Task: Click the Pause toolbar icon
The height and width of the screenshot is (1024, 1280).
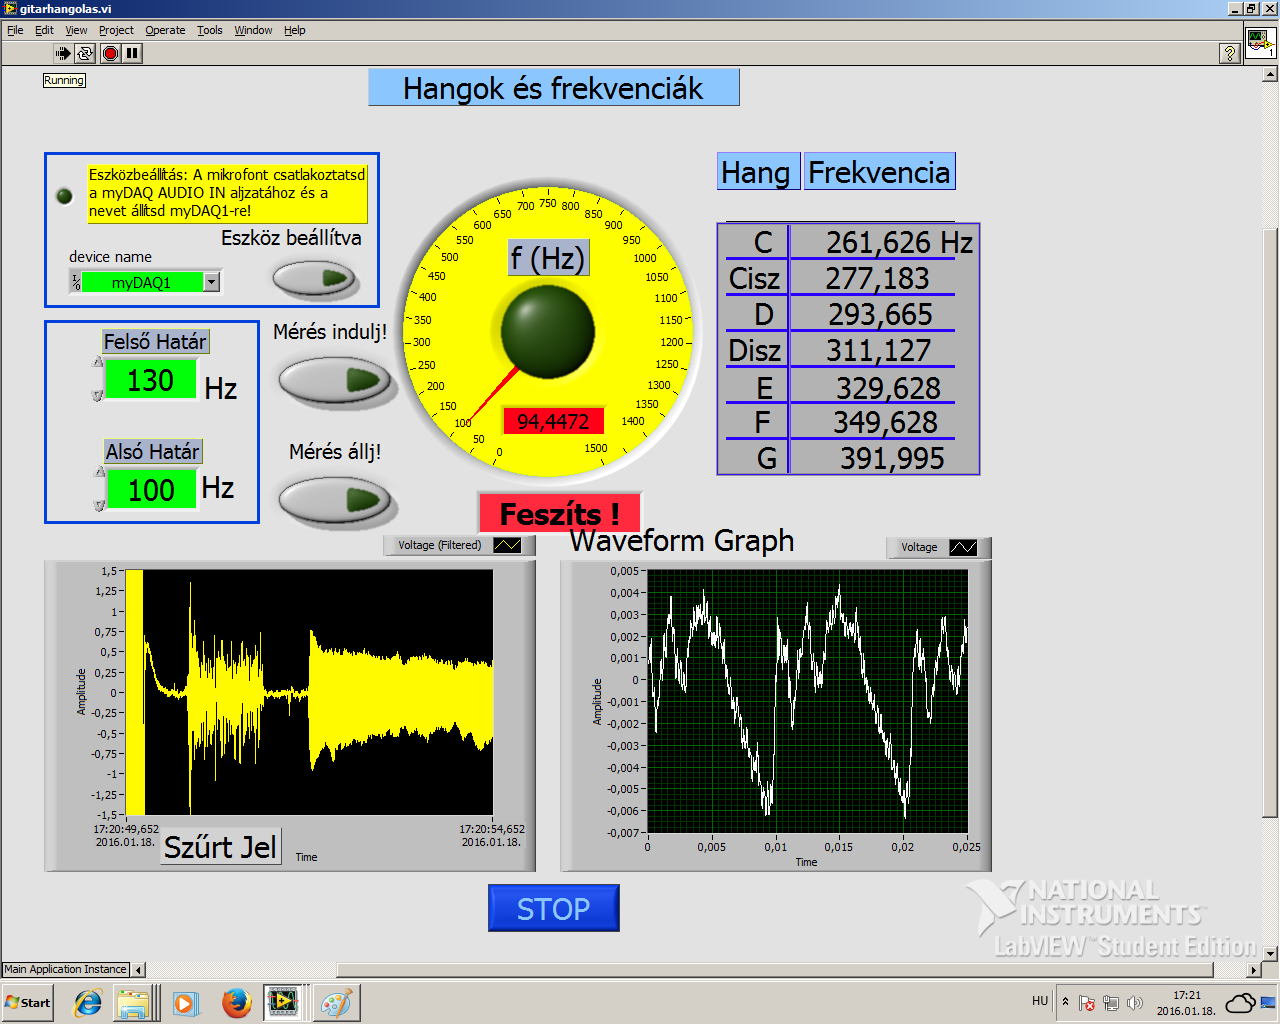Action: pos(132,53)
